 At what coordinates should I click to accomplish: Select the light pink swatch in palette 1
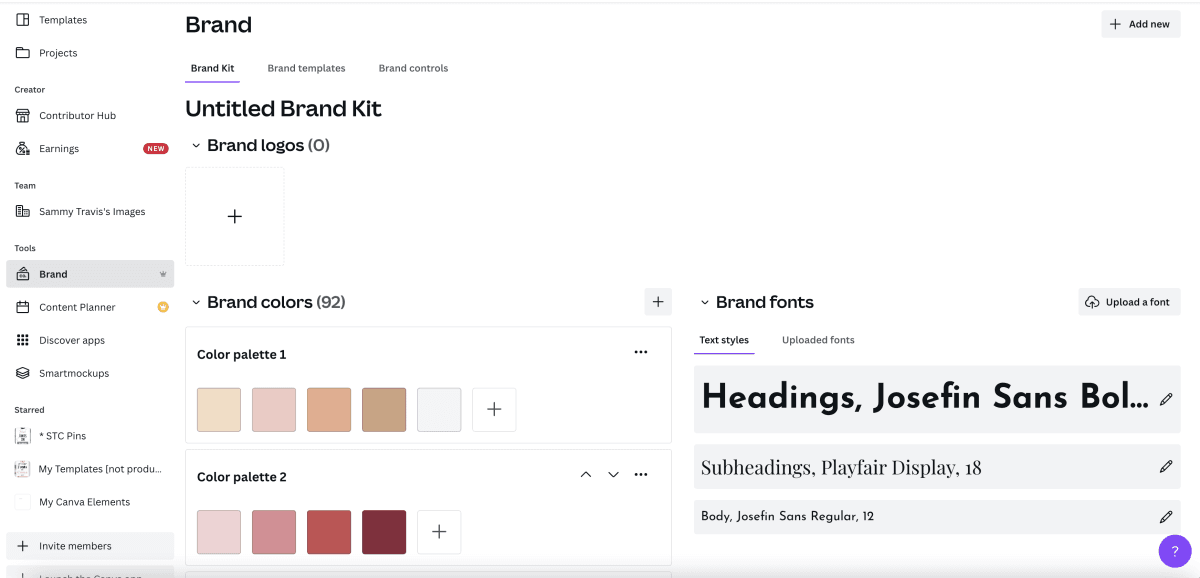[274, 410]
